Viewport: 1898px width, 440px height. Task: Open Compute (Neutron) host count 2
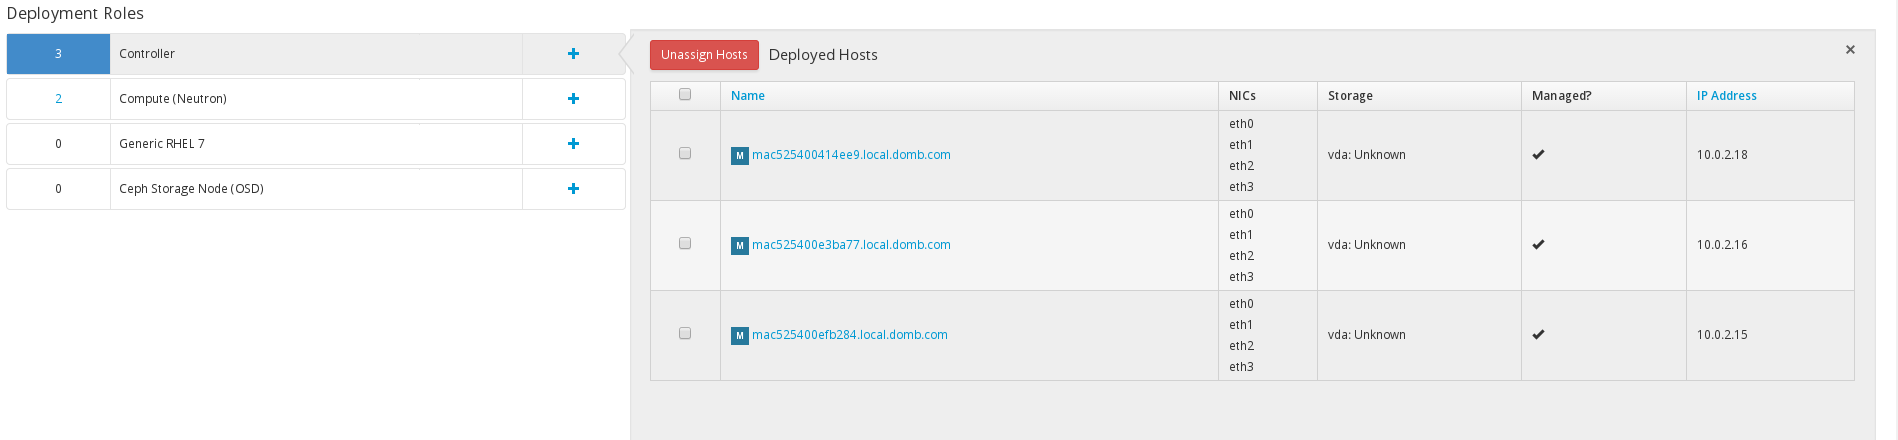tap(58, 99)
